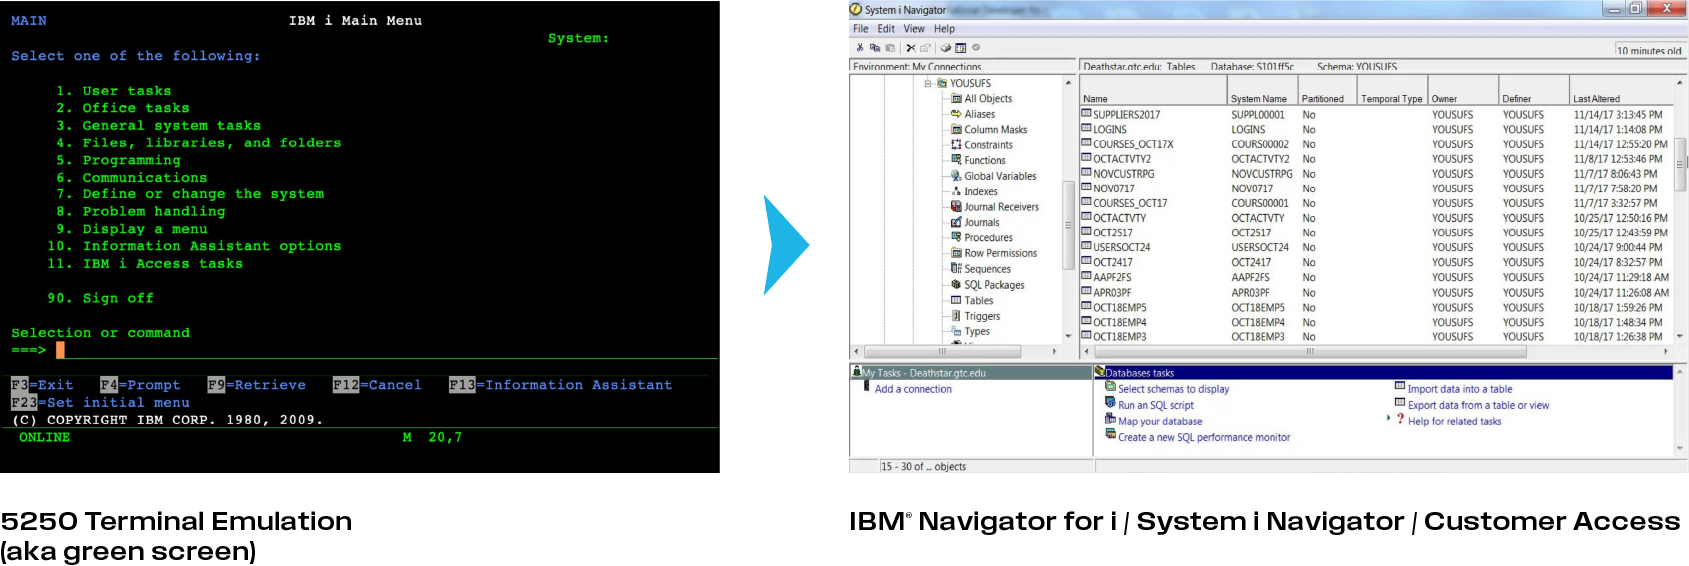Open the File menu
The height and width of the screenshot is (566, 1689).
860,29
